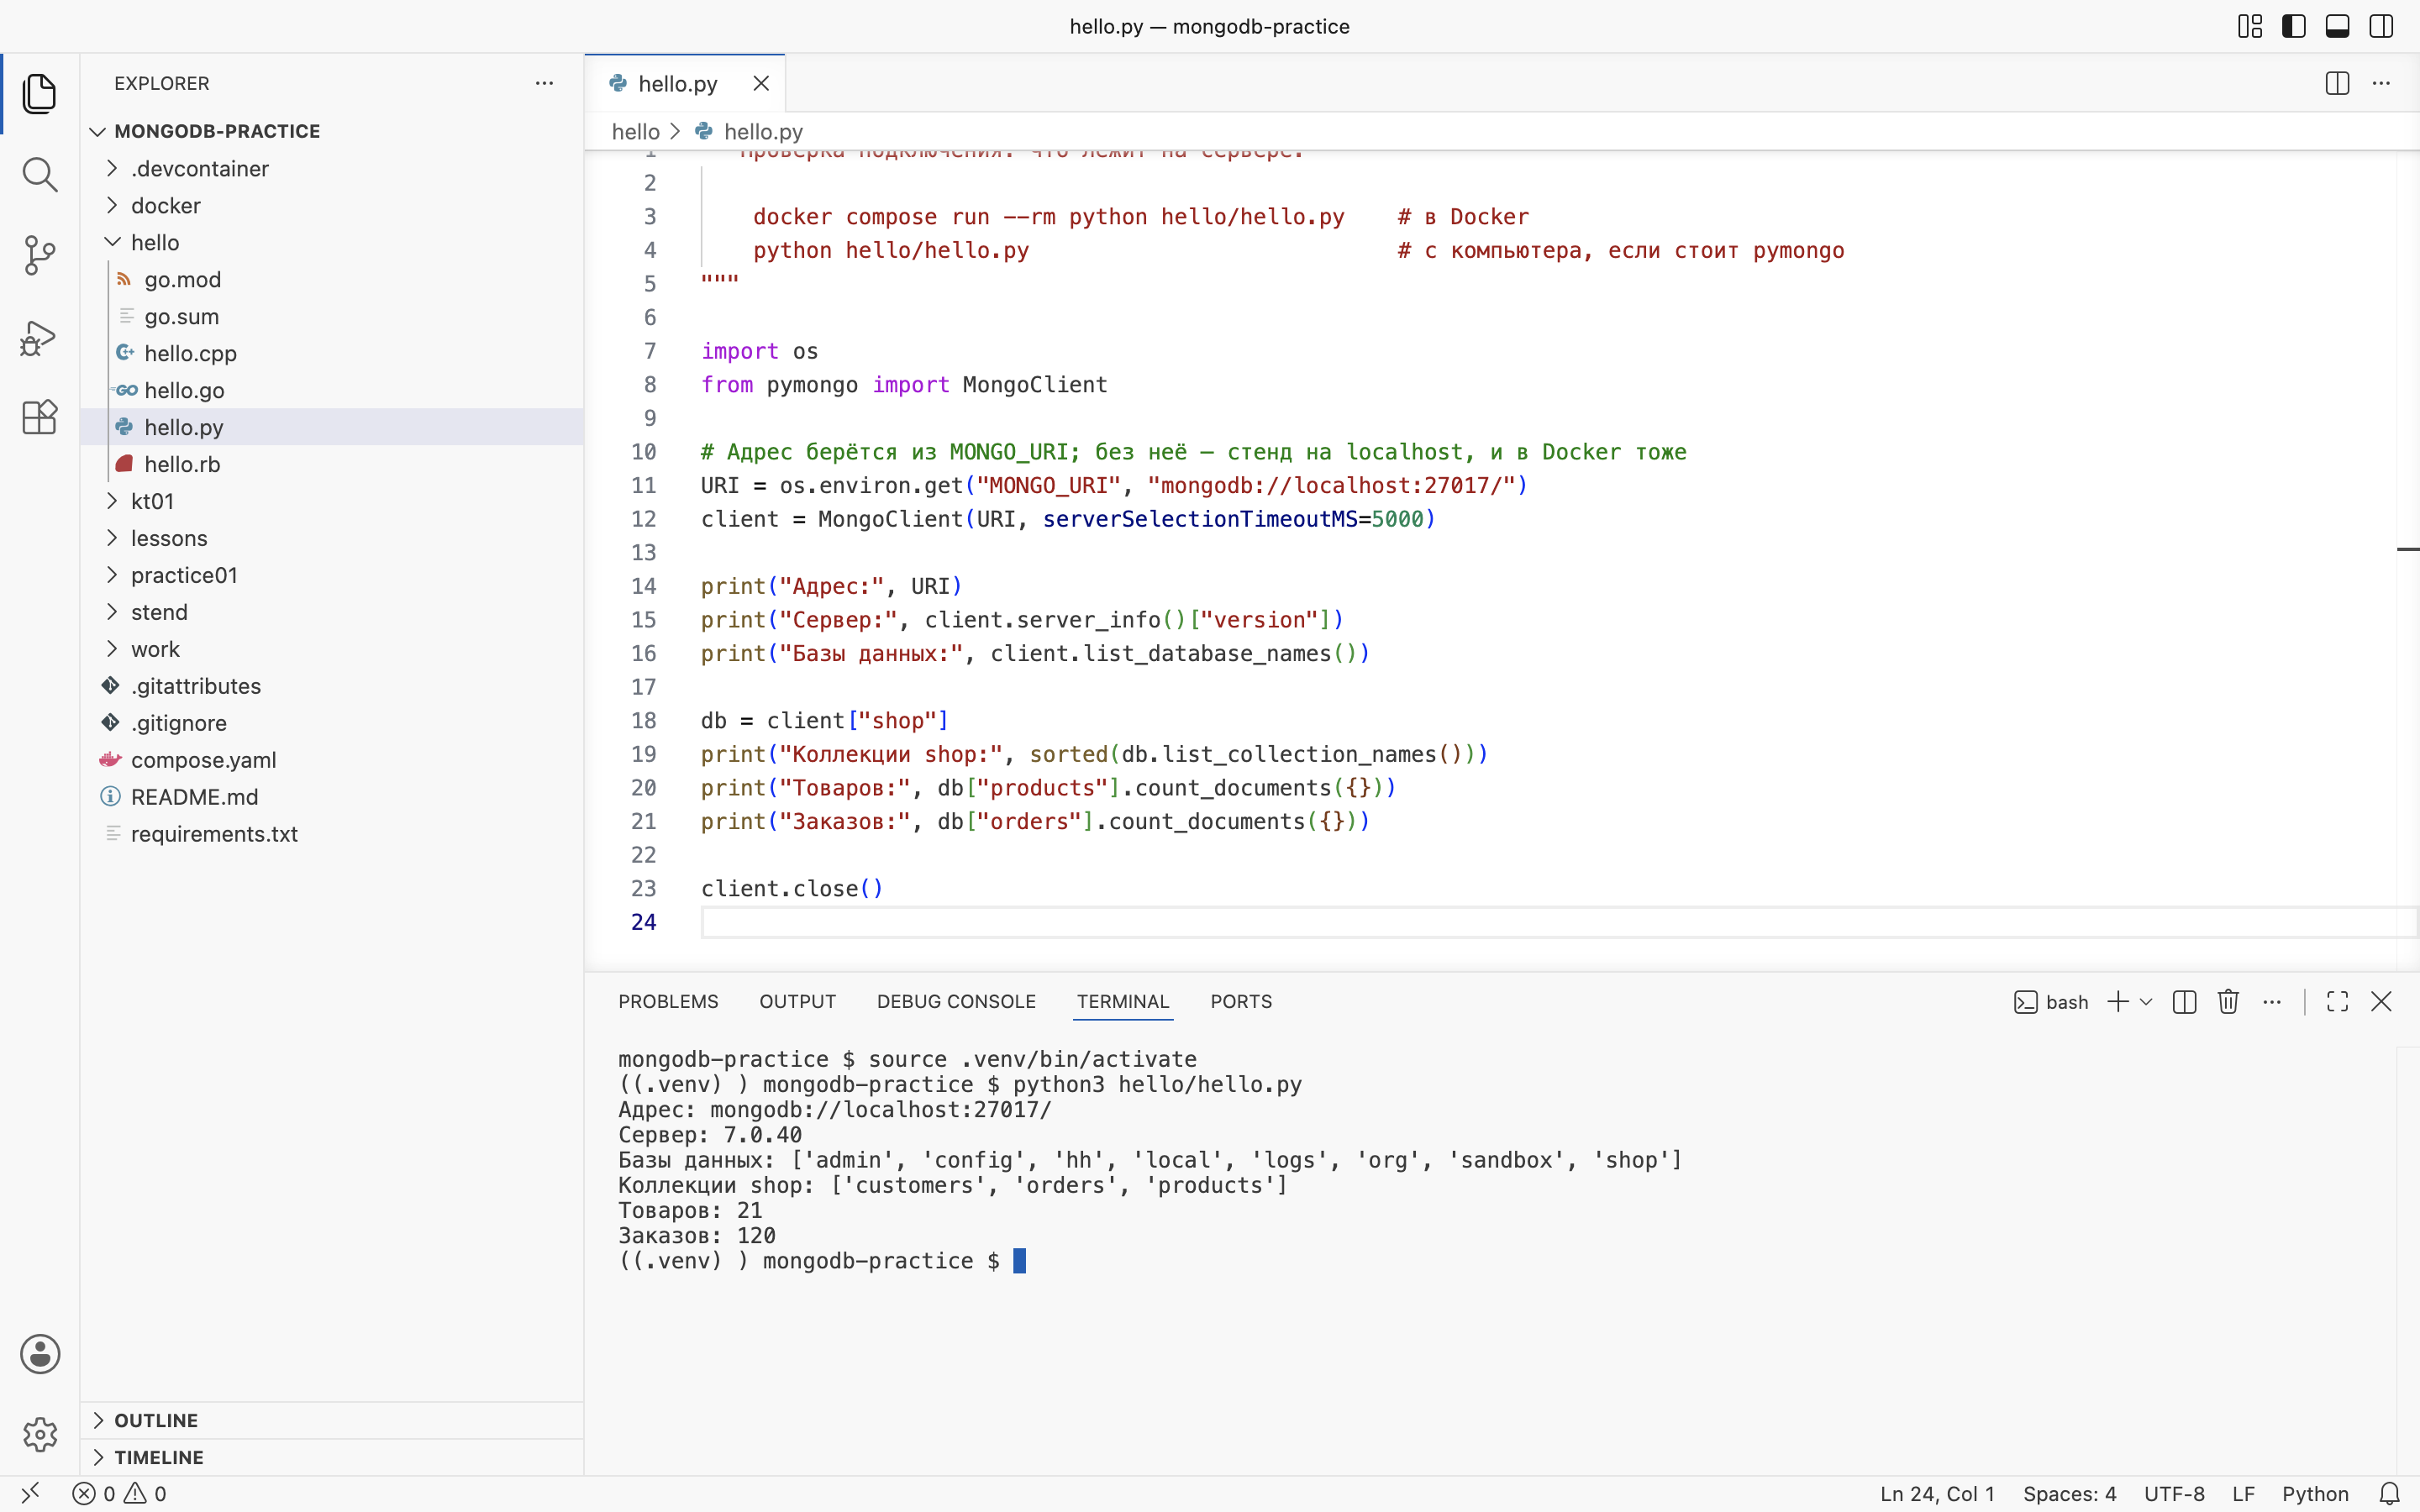Switch to the Ports tab
This screenshot has height=1512, width=2420.
coord(1241,1001)
